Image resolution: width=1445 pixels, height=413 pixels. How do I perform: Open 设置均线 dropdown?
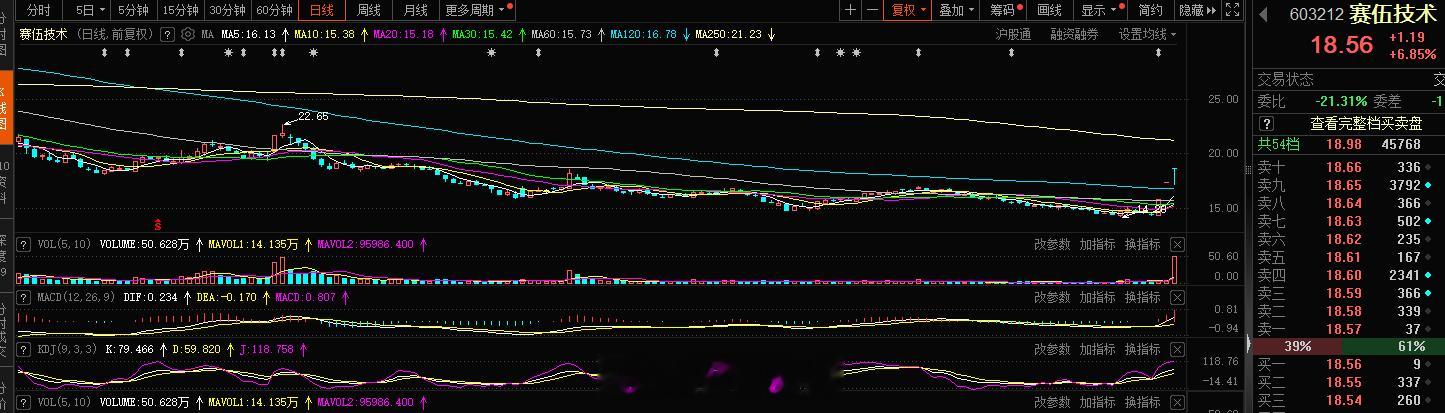click(1146, 34)
